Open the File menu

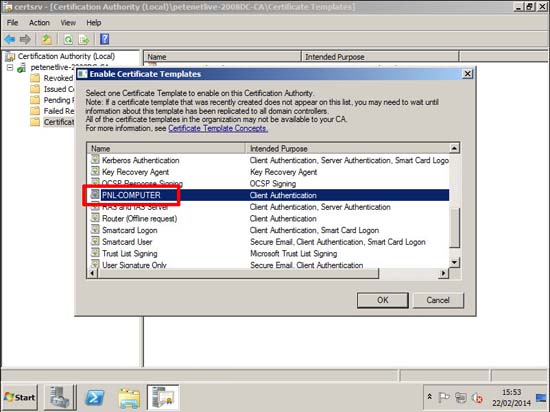[x=12, y=23]
